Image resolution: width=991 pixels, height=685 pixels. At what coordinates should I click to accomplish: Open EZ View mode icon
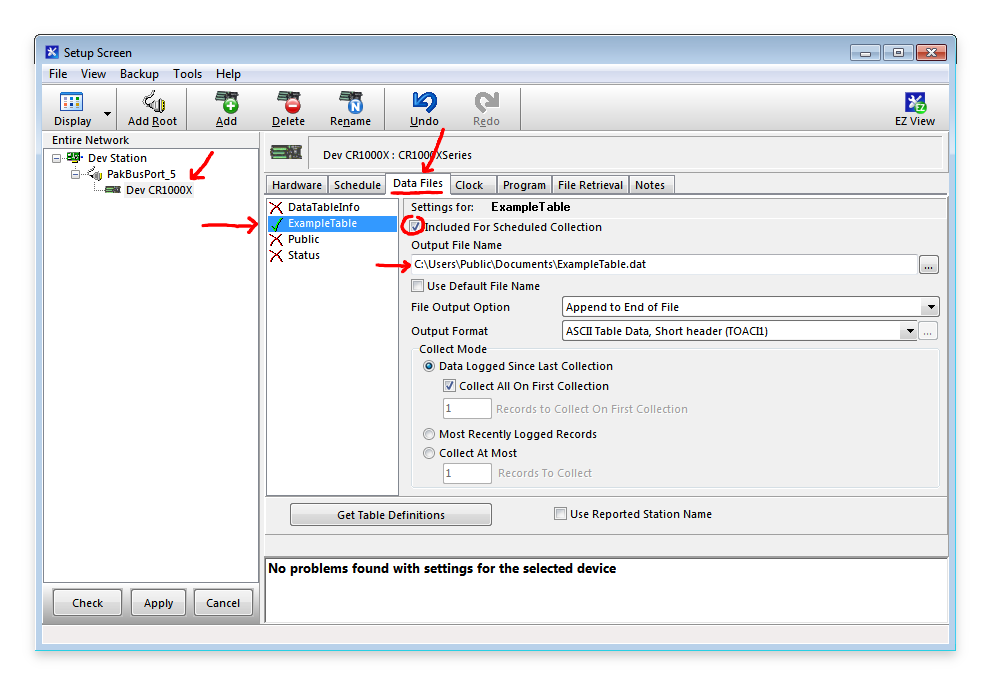pyautogui.click(x=914, y=103)
